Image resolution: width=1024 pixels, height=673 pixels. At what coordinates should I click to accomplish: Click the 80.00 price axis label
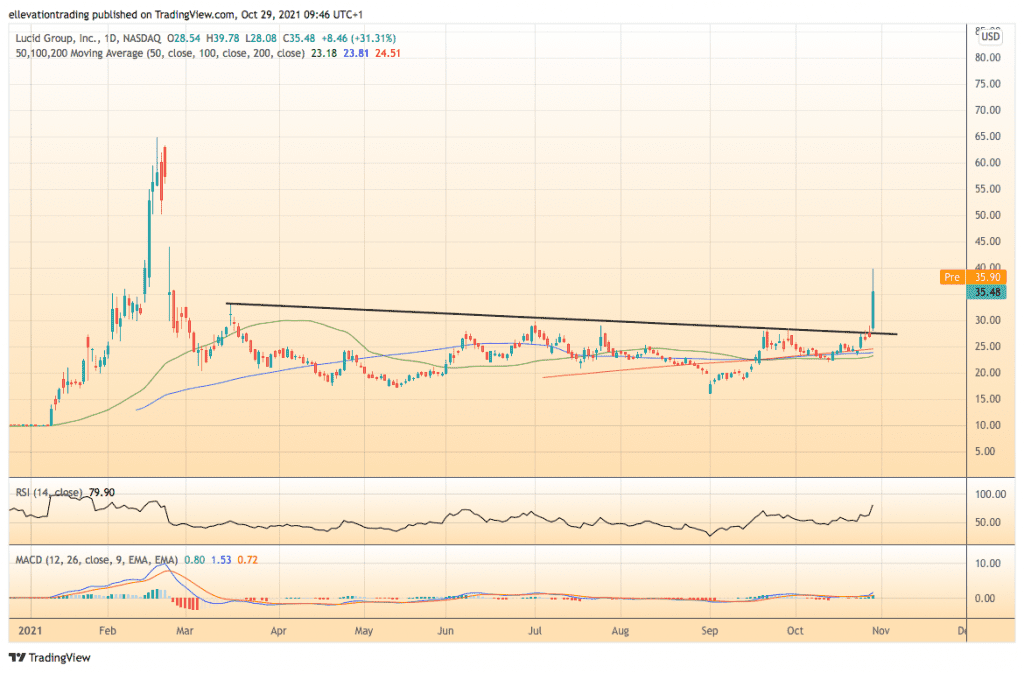[x=987, y=57]
